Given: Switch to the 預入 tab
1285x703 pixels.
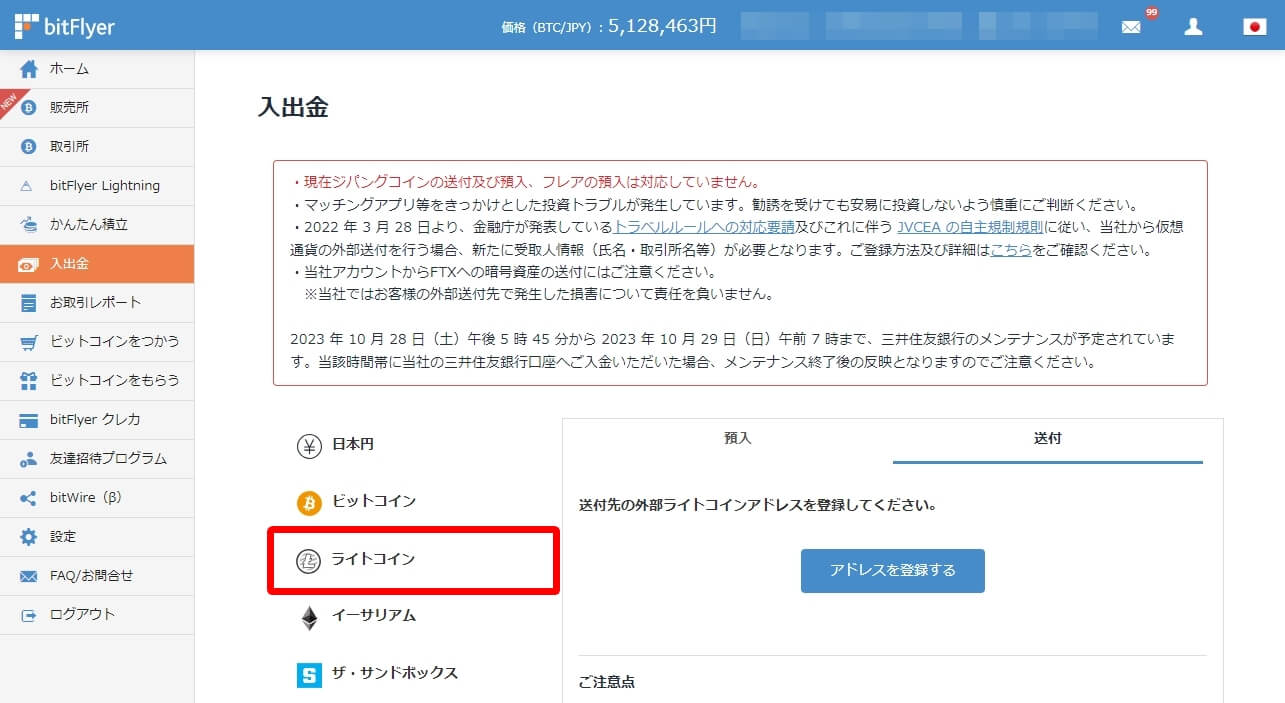Looking at the screenshot, I should (x=737, y=439).
